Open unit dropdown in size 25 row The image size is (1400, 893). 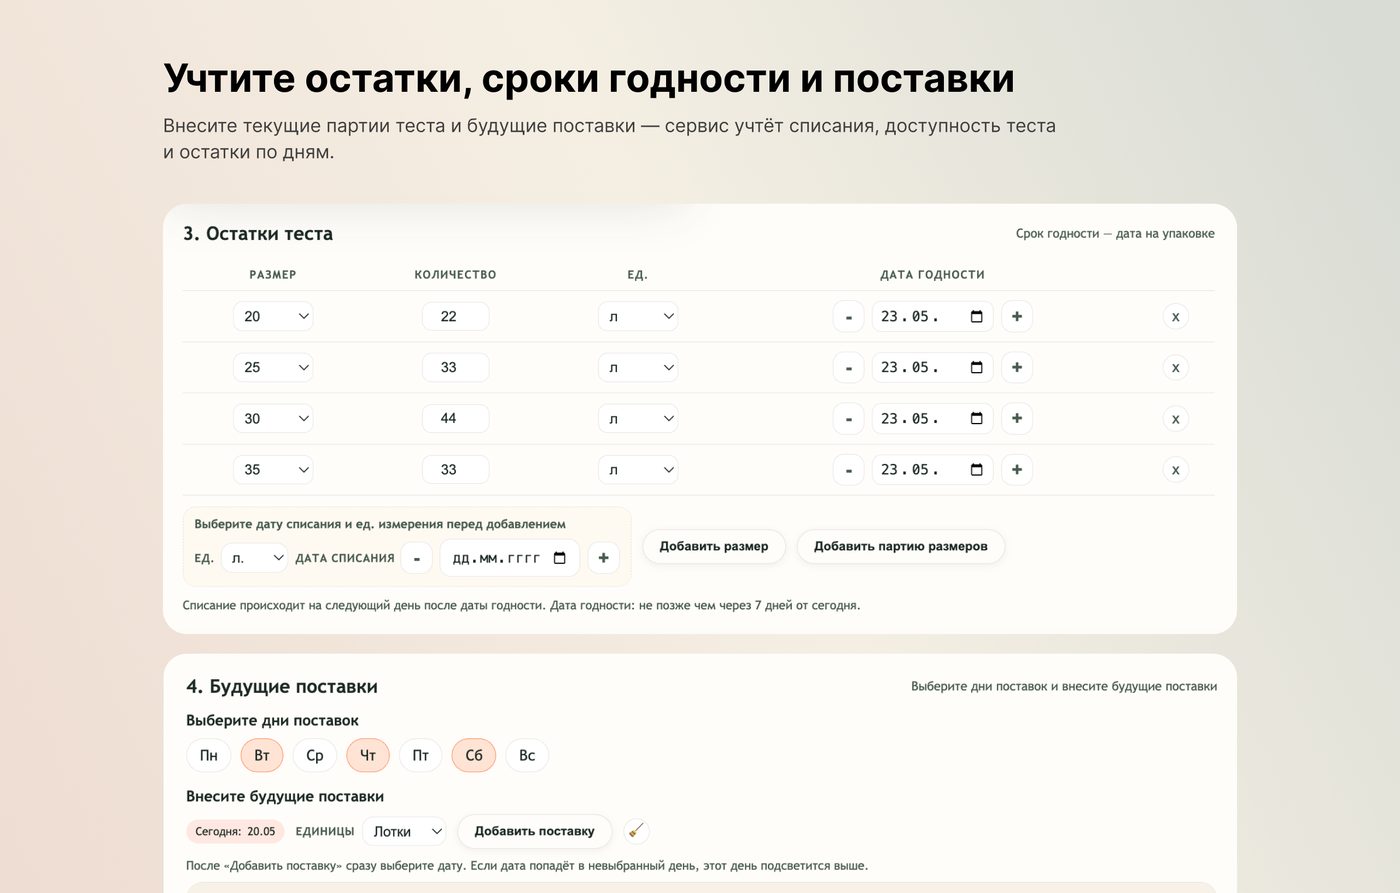pyautogui.click(x=638, y=368)
